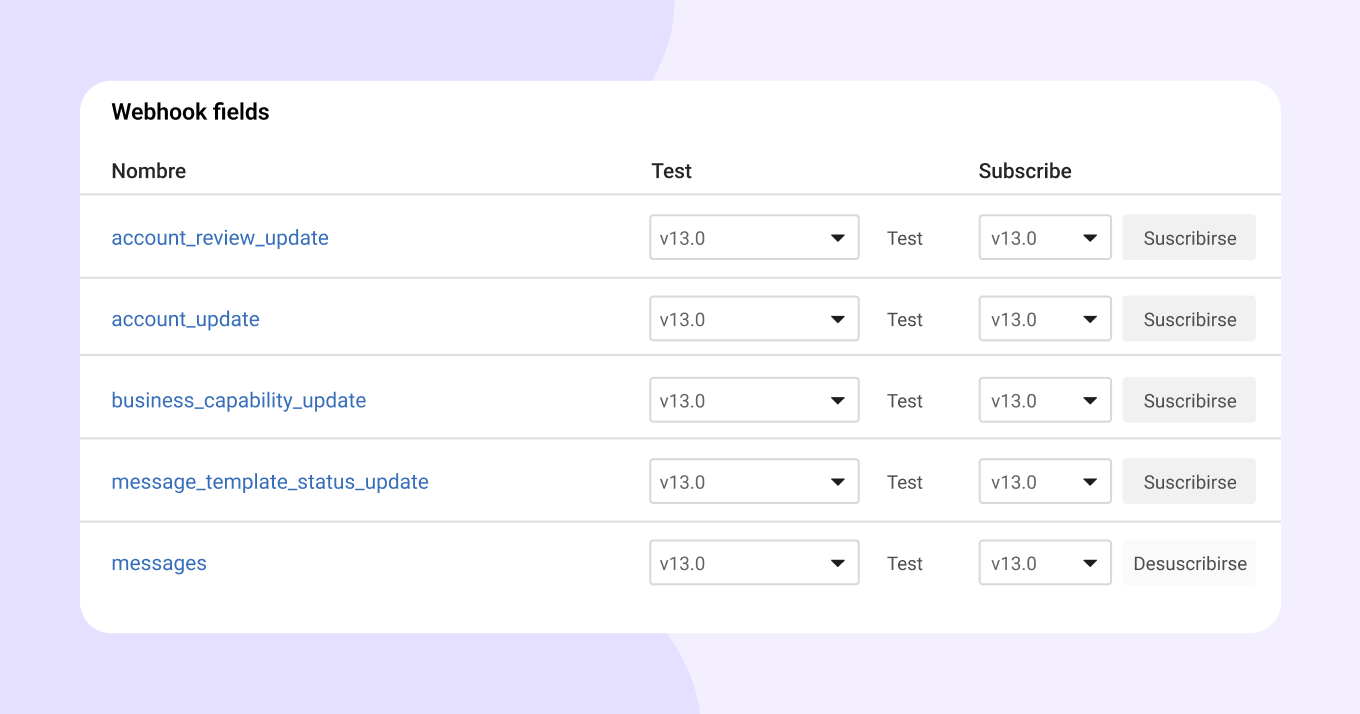Screen dimensions: 1360x714
Task: Open the message_template_status_update field link
Action: click(270, 482)
